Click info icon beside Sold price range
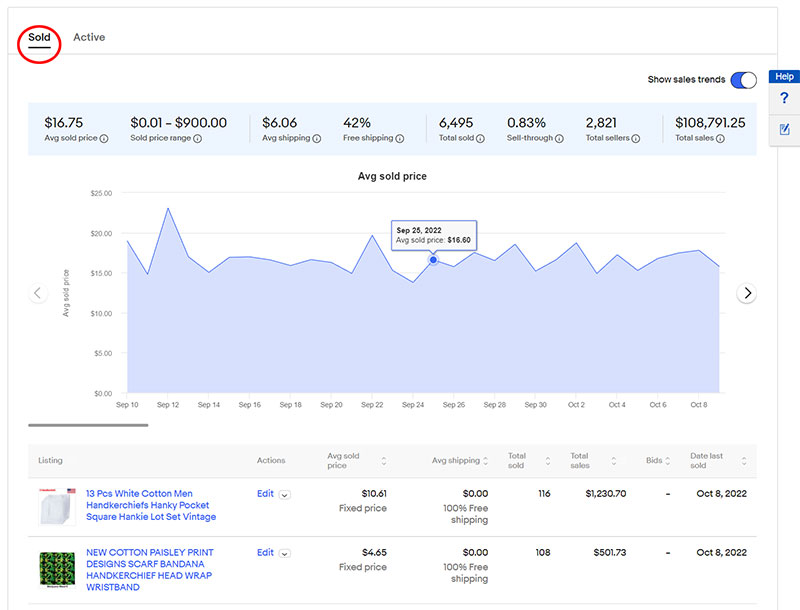The image size is (800, 610). click(x=197, y=138)
